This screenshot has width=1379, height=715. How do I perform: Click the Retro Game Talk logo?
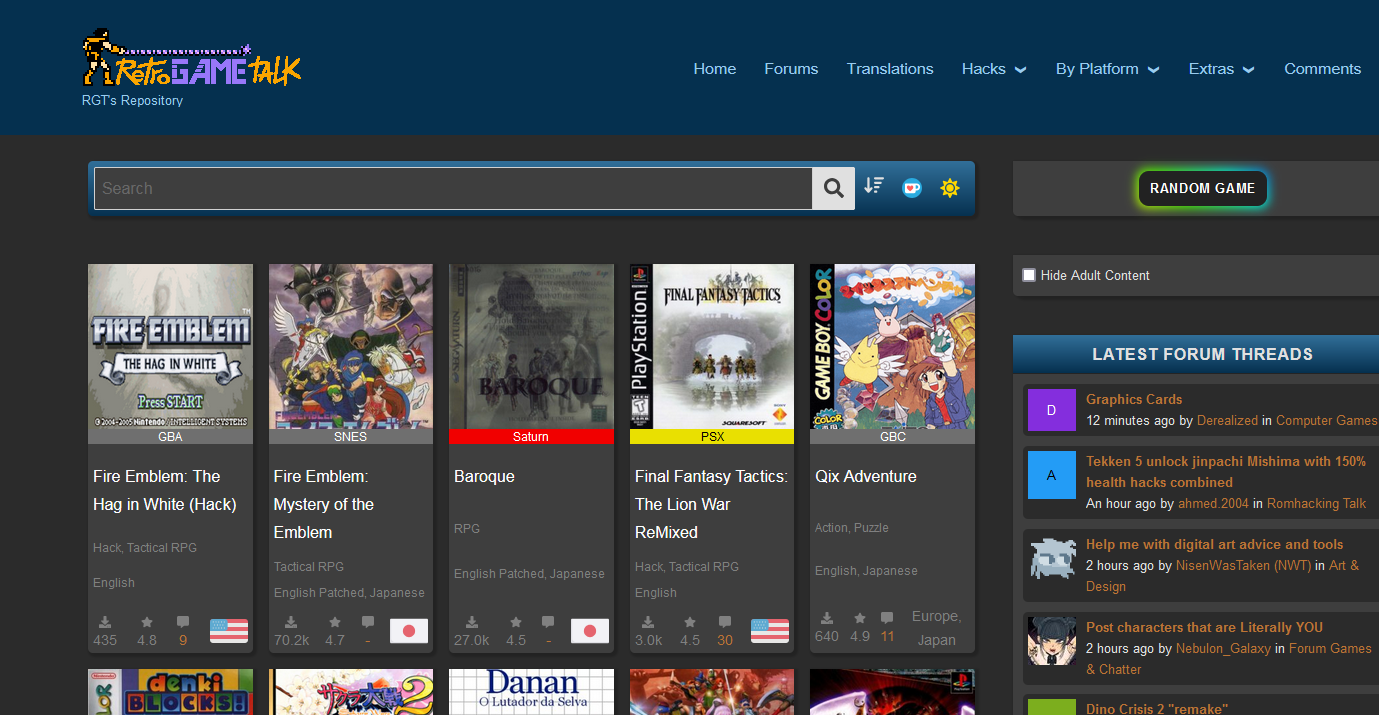(x=191, y=59)
